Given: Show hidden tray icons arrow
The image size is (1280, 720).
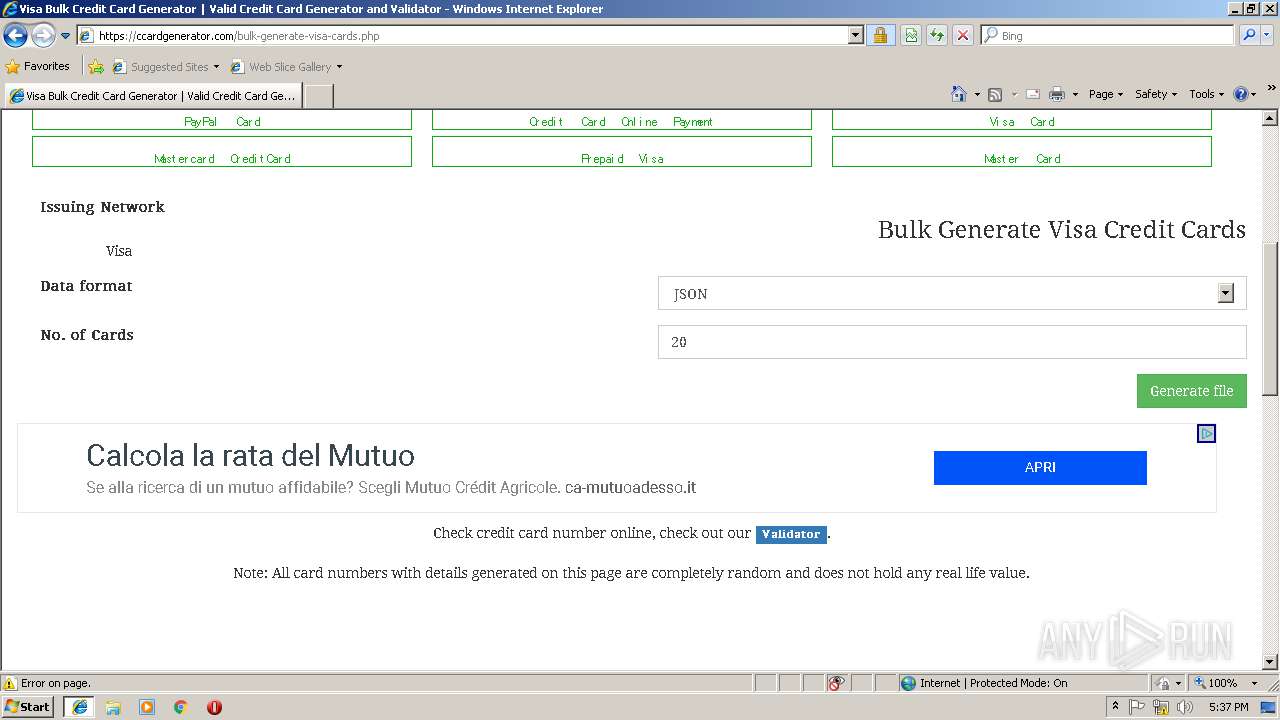Looking at the screenshot, I should pos(1115,707).
